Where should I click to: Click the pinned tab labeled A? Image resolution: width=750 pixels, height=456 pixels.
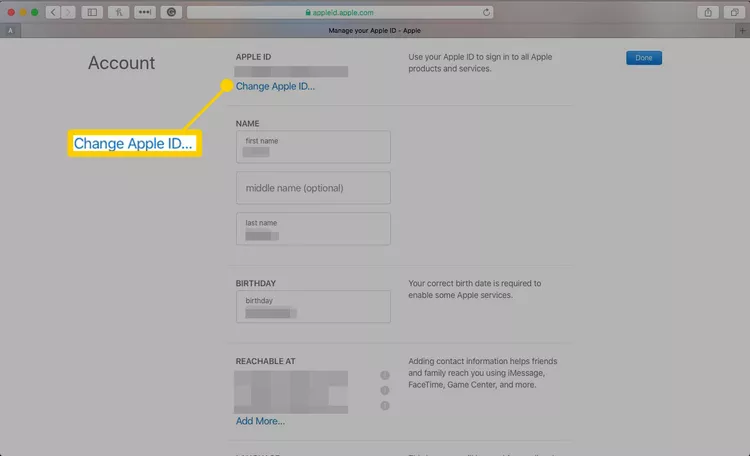[x=11, y=31]
